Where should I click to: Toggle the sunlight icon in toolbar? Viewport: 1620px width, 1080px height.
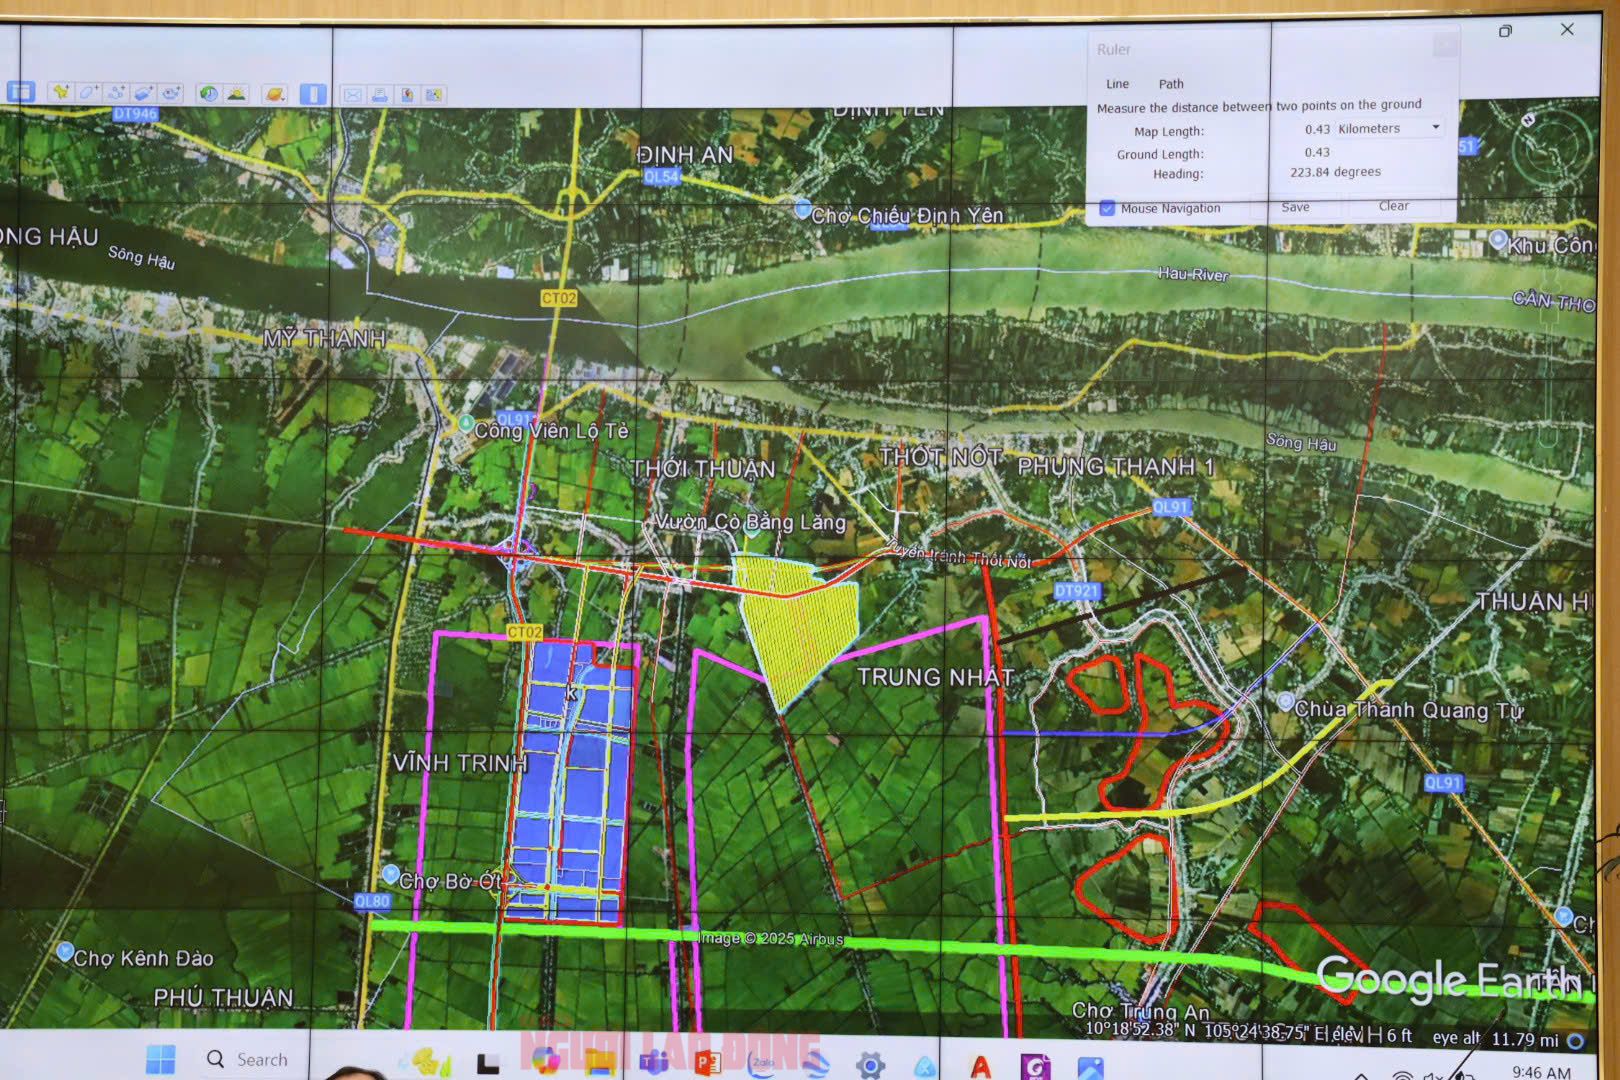pyautogui.click(x=236, y=94)
